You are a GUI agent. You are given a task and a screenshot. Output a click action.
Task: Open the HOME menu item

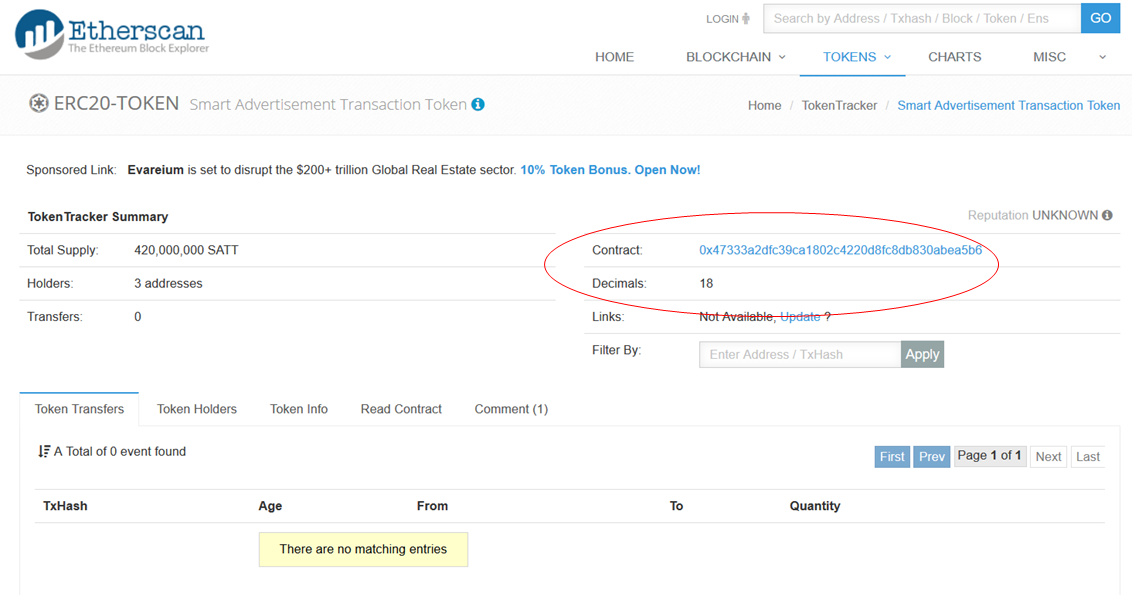pyautogui.click(x=614, y=57)
